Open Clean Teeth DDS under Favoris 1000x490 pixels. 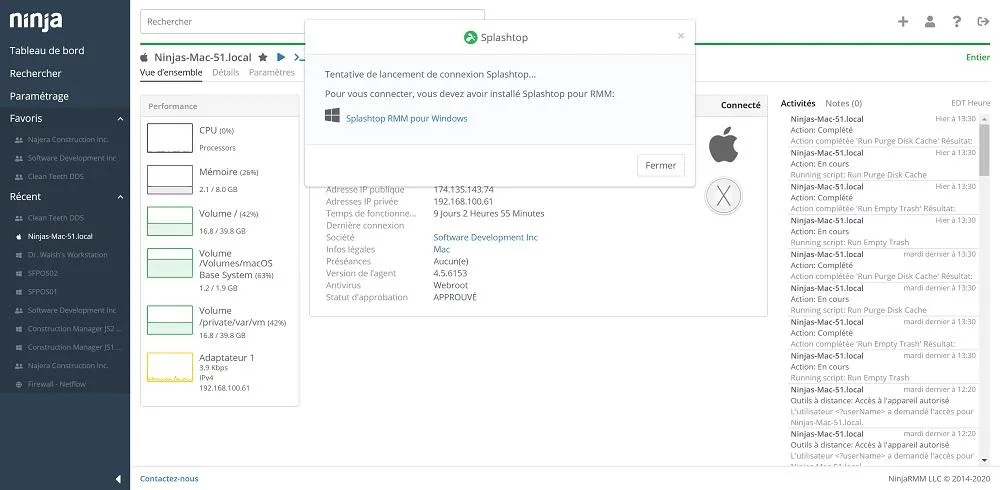click(x=55, y=177)
